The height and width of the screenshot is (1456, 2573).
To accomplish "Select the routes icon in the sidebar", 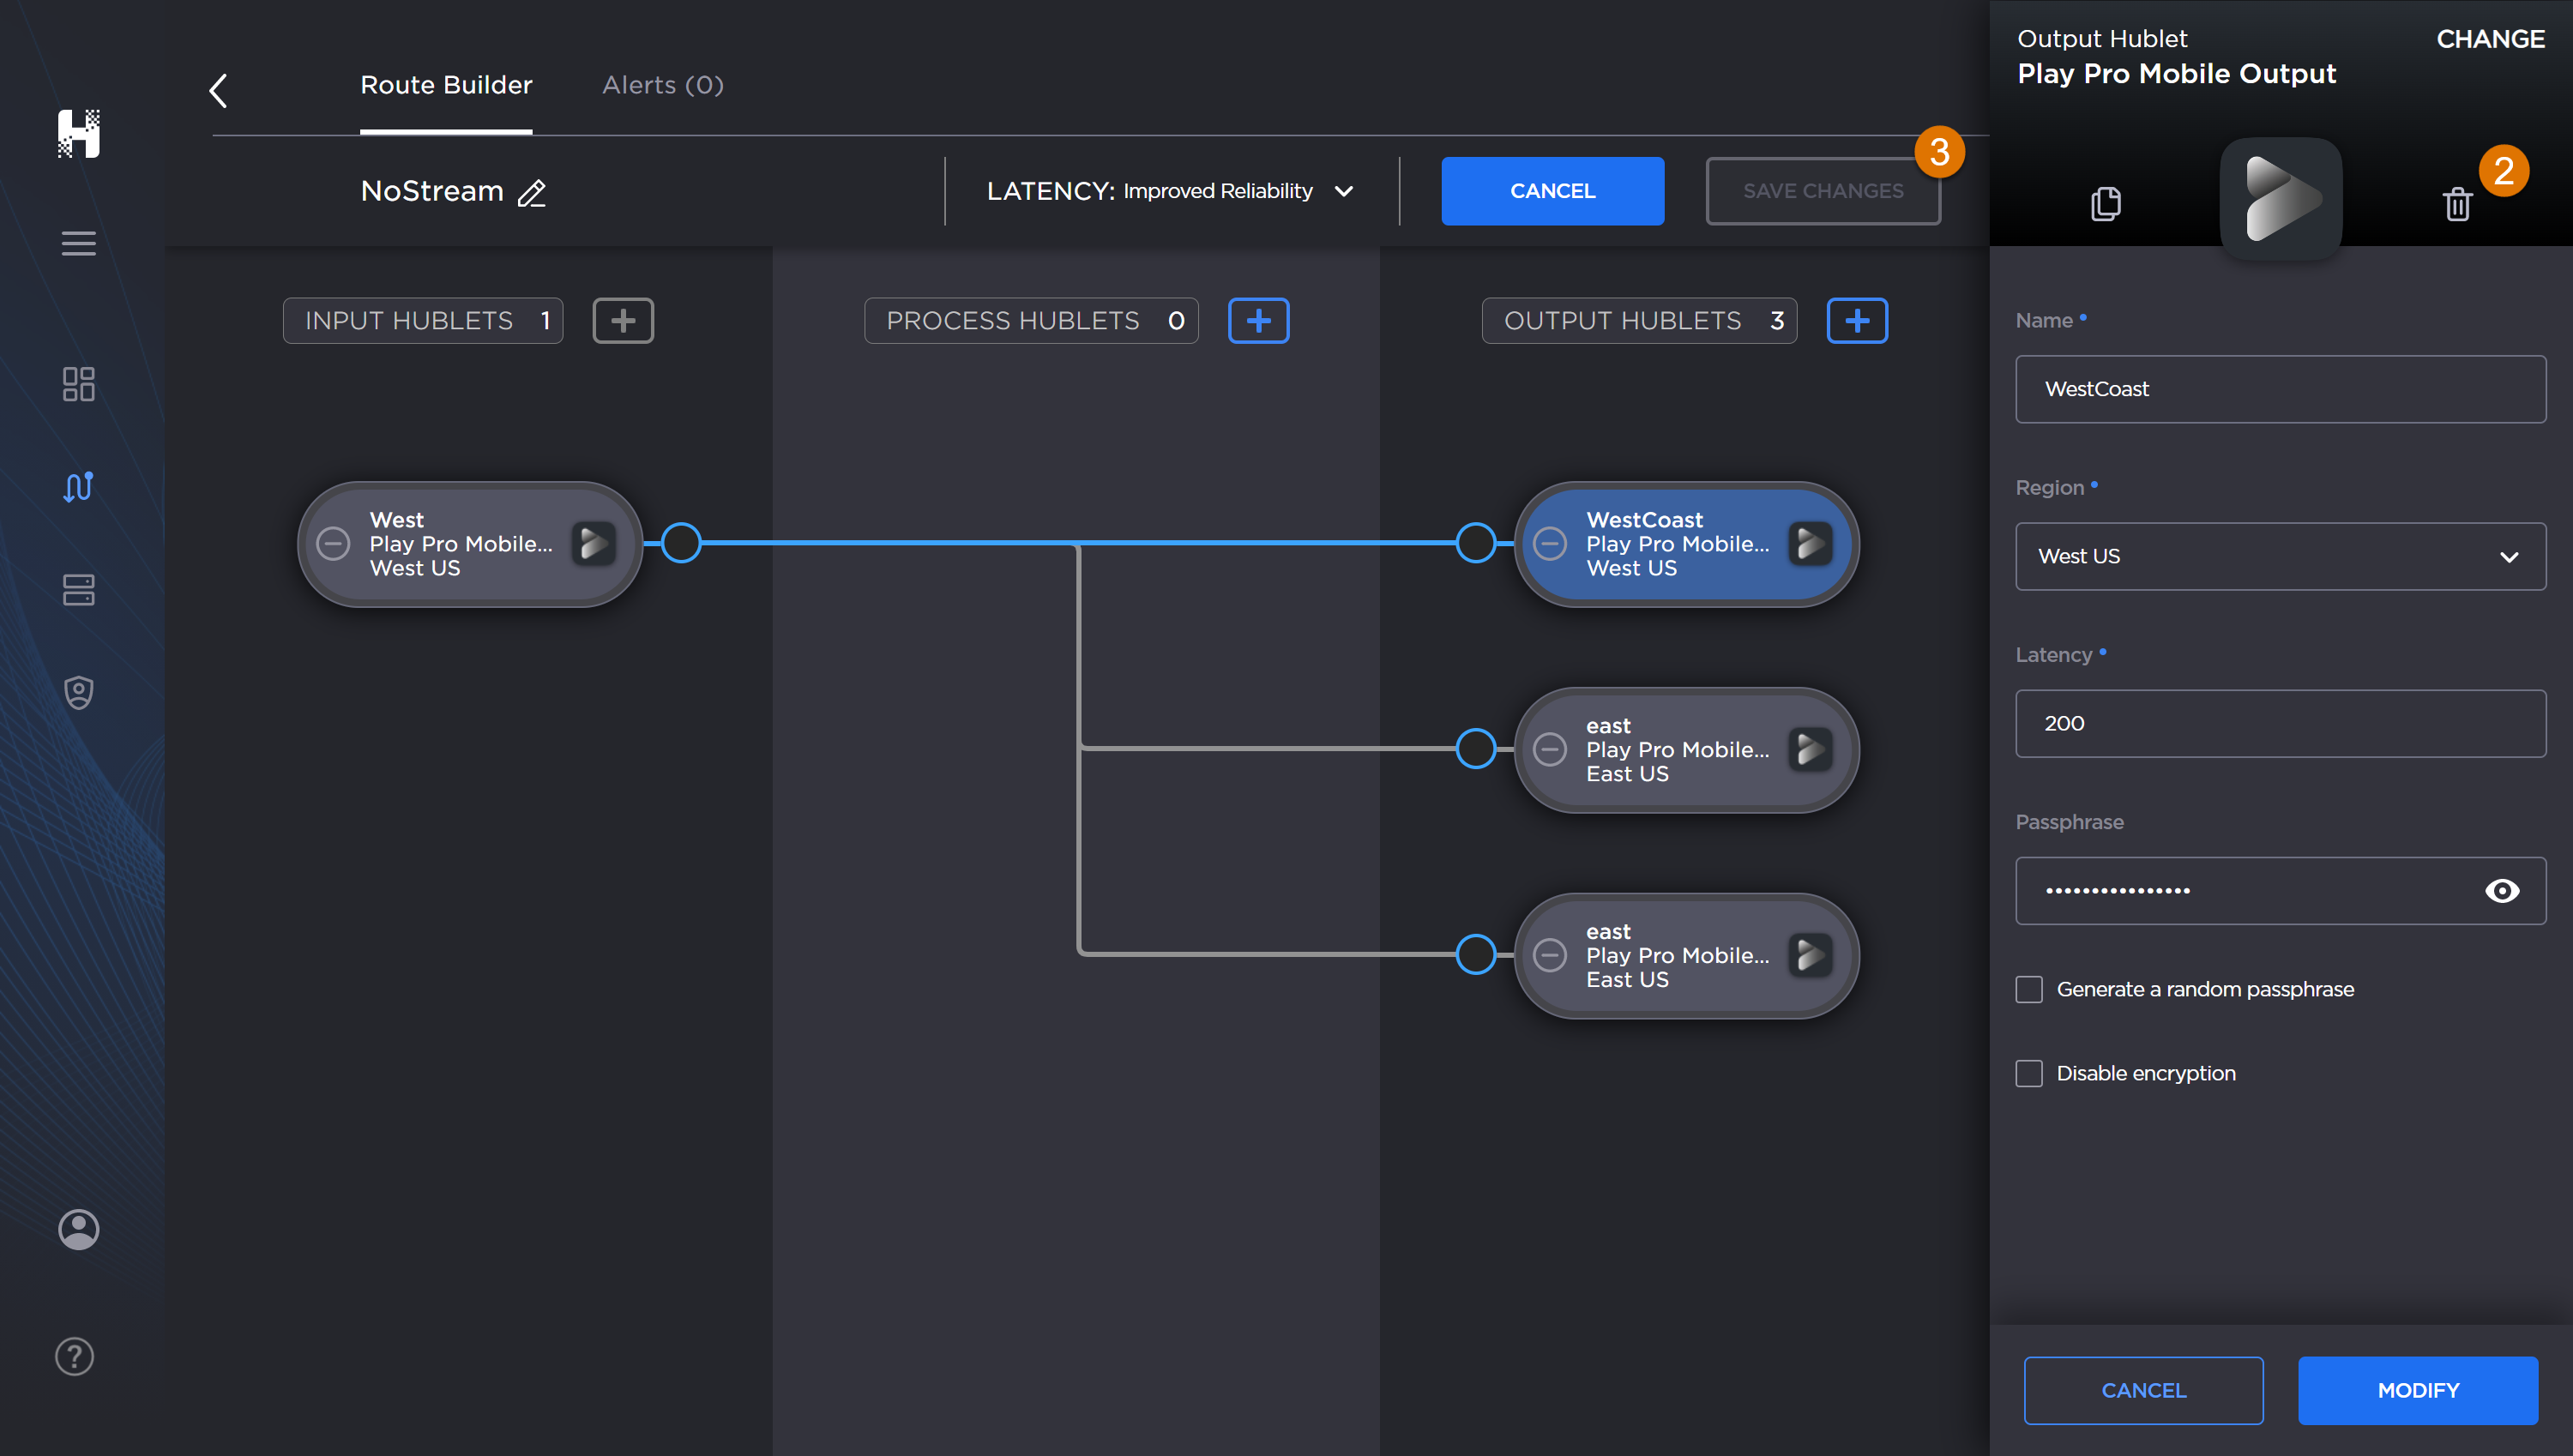I will pyautogui.click(x=78, y=487).
